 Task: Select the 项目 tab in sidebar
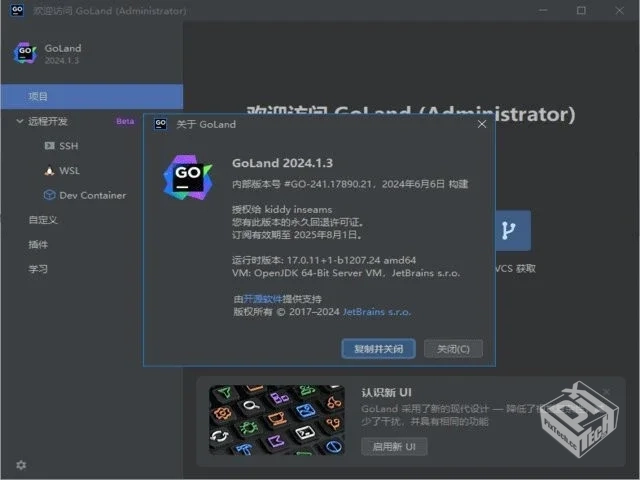coord(92,96)
